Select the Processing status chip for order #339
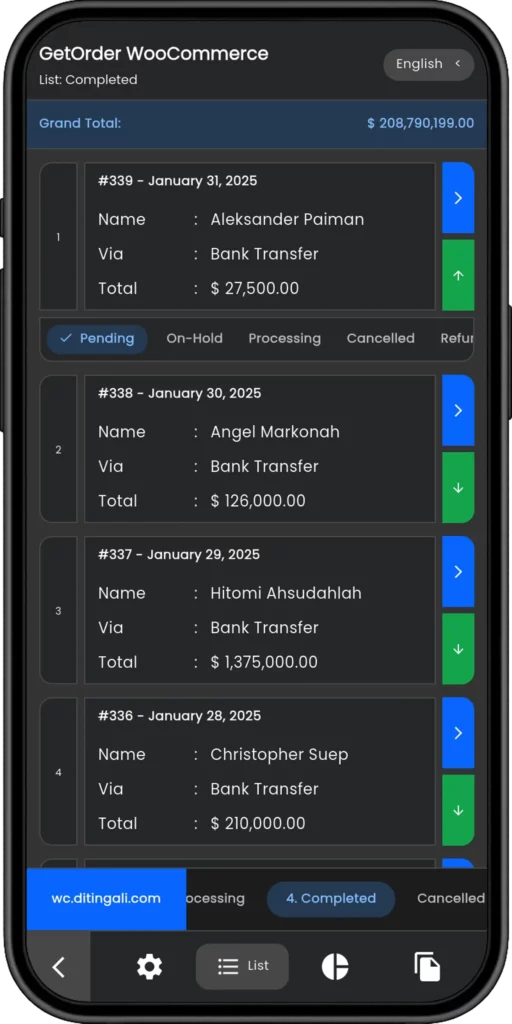 click(285, 338)
